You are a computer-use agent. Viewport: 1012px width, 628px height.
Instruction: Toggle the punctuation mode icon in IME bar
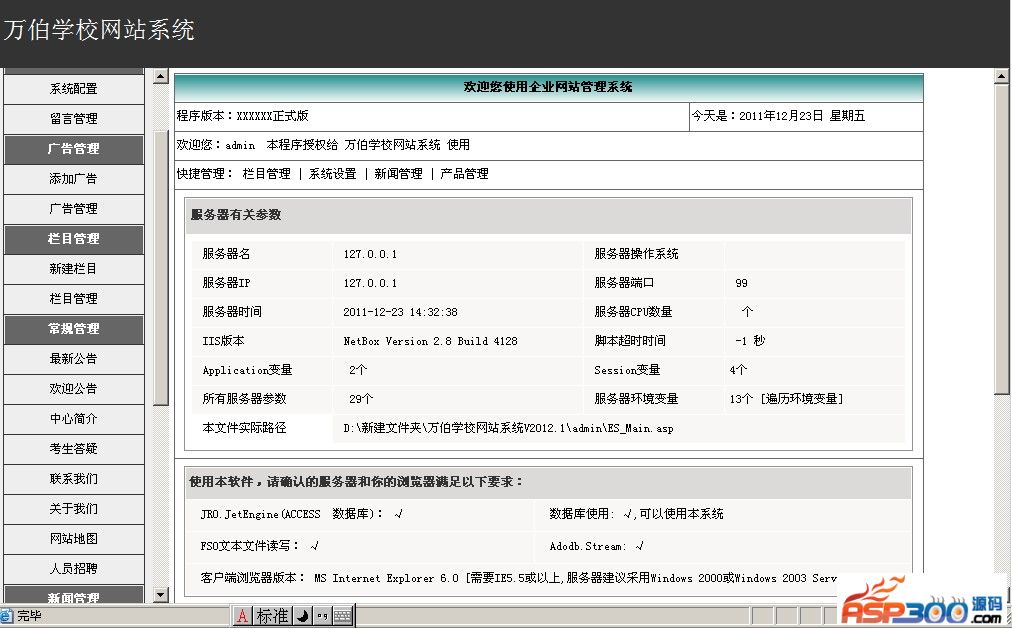(322, 616)
